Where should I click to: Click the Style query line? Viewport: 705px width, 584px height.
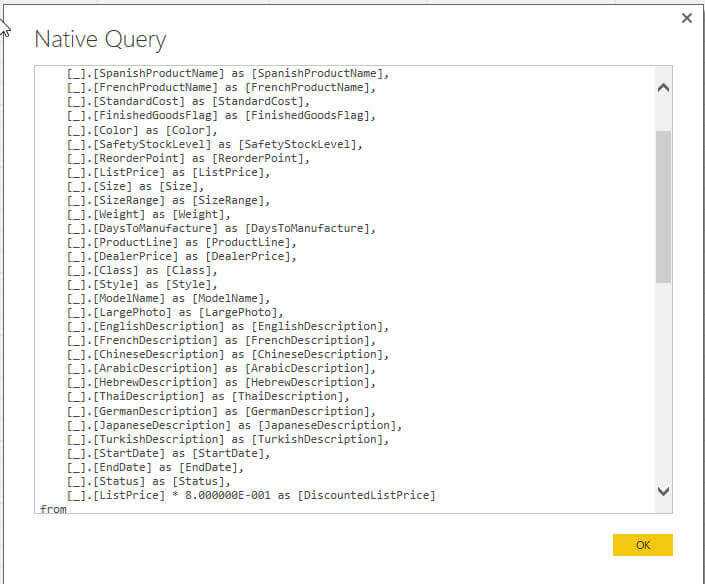point(142,284)
